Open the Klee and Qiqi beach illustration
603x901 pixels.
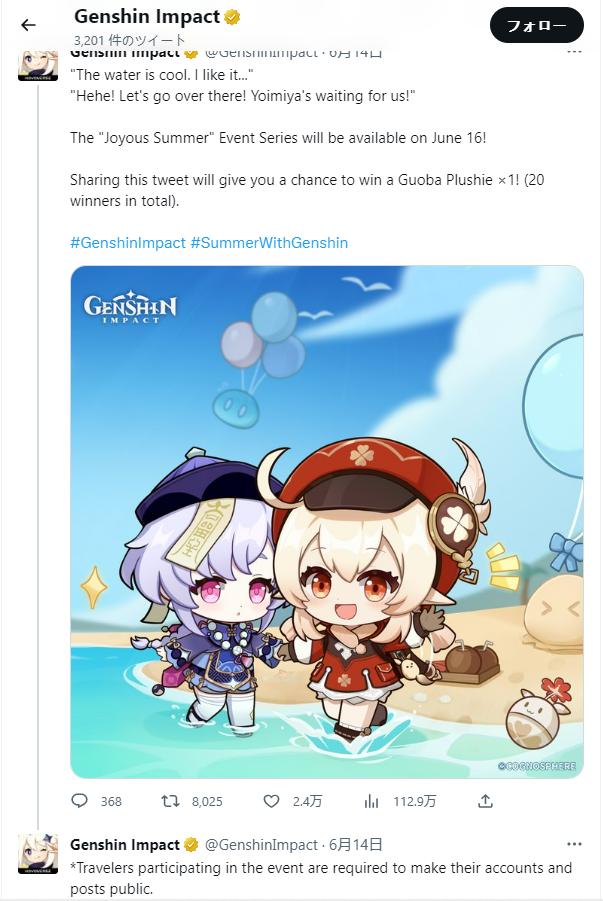tap(327, 522)
